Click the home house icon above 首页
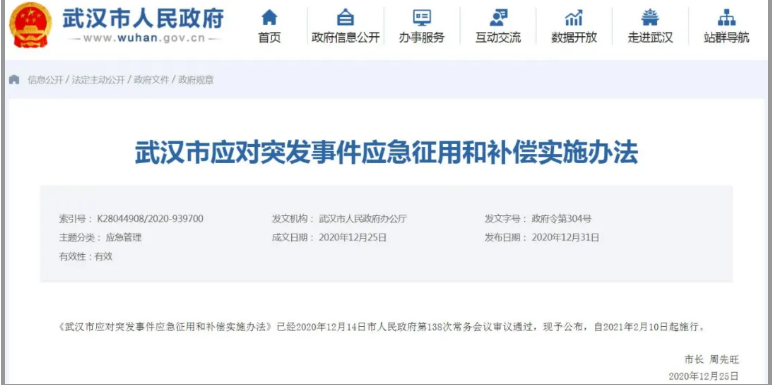 [269, 18]
